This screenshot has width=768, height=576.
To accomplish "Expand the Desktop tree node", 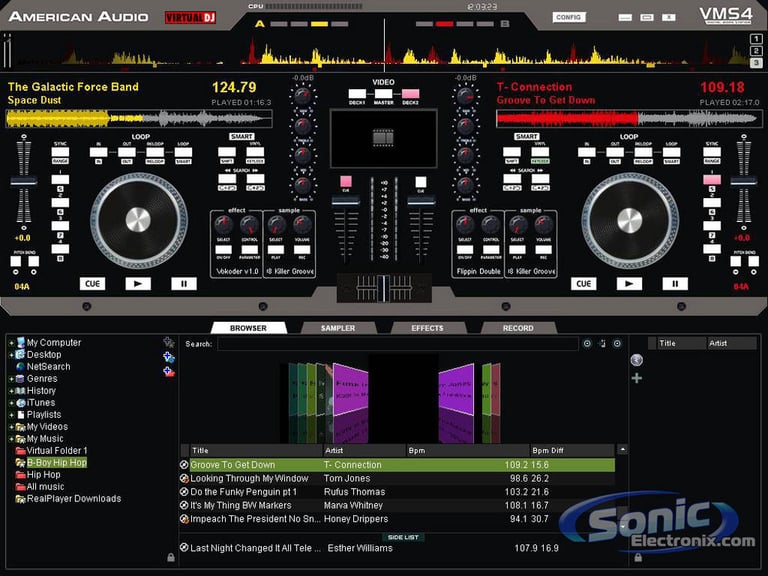I will pyautogui.click(x=11, y=355).
